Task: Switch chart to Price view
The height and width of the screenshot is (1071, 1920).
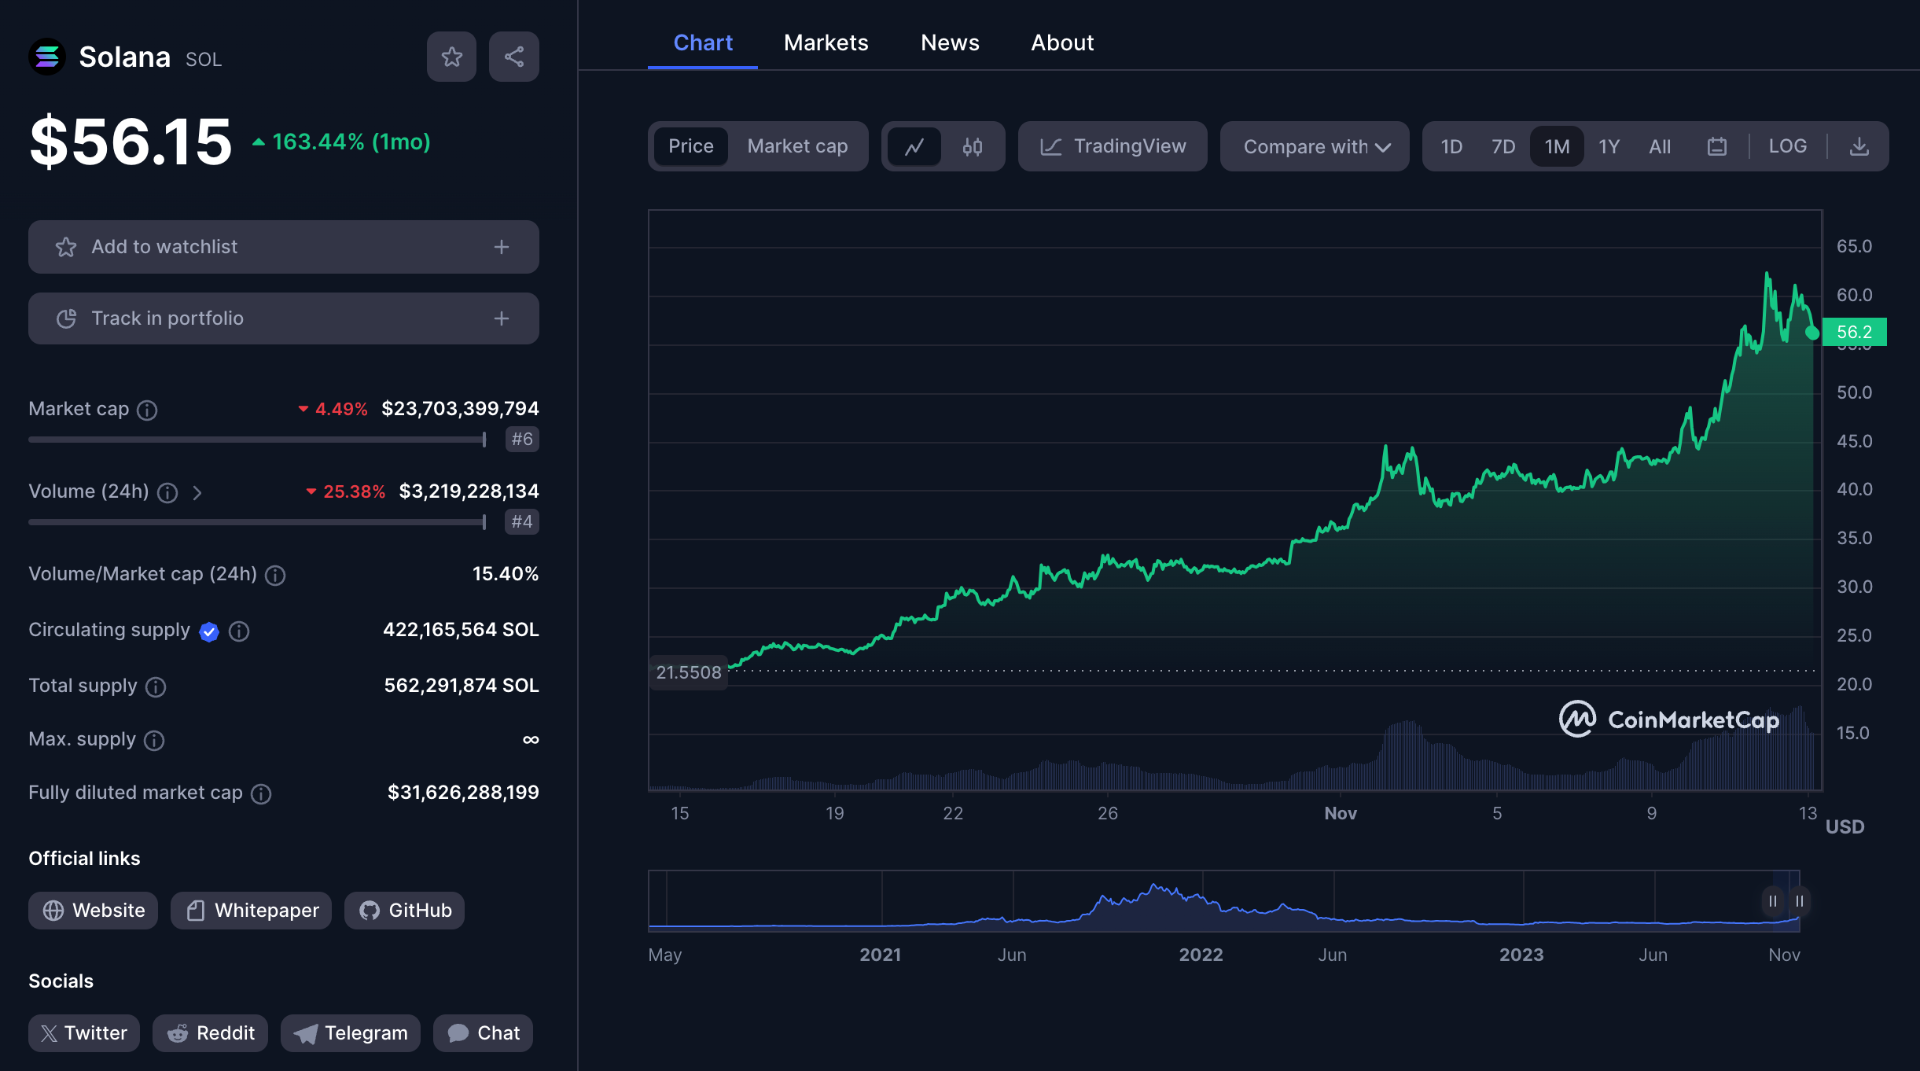Action: pyautogui.click(x=691, y=147)
